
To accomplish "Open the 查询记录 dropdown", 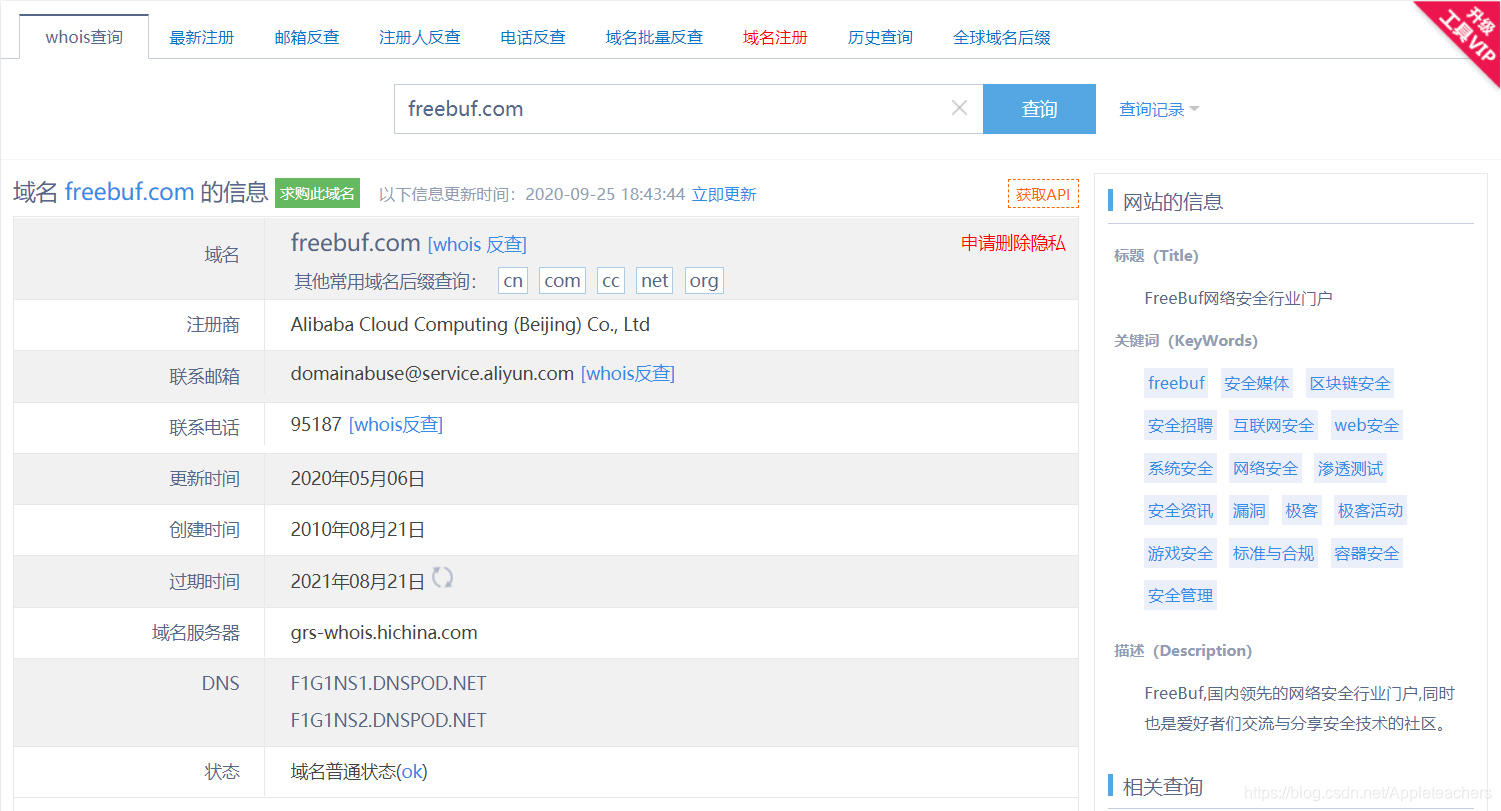I will (x=1159, y=110).
